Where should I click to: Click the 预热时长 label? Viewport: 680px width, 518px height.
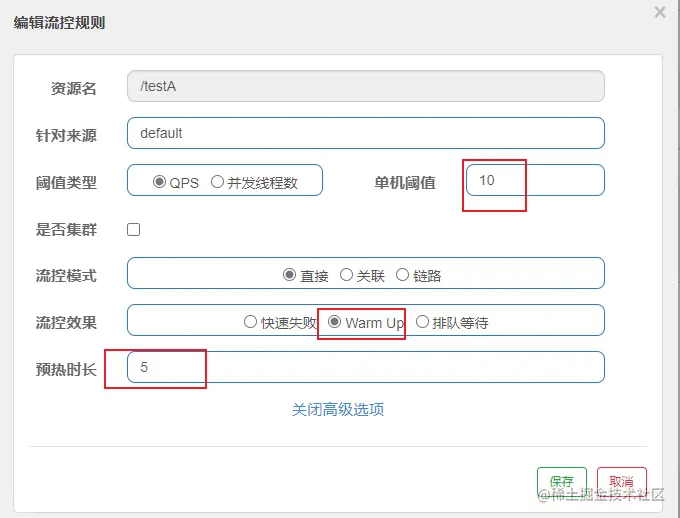click(x=66, y=370)
